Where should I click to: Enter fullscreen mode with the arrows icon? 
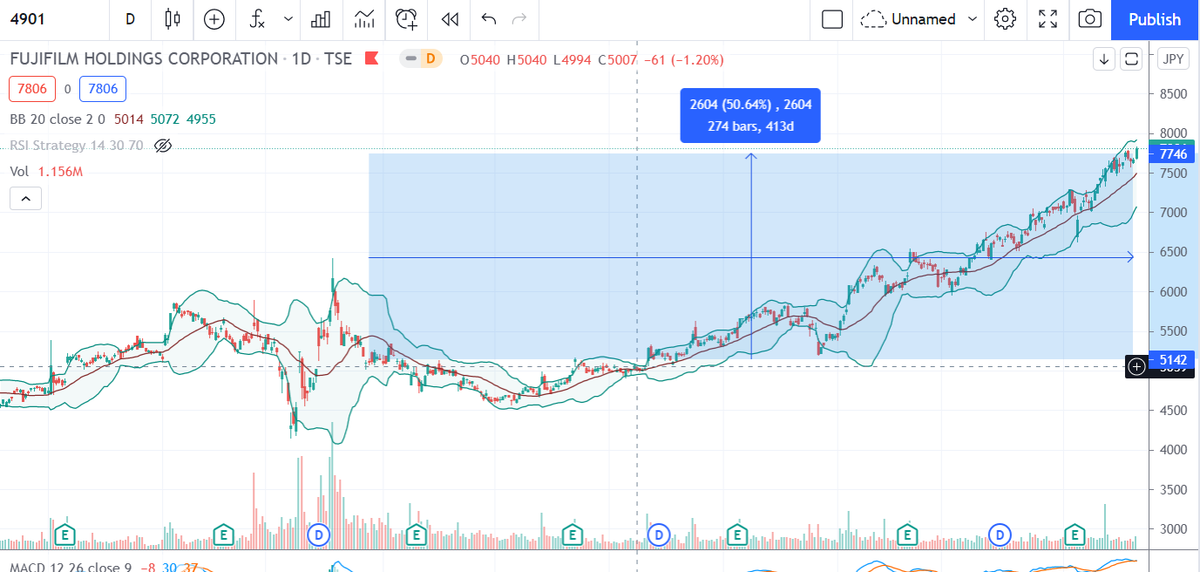(1048, 19)
